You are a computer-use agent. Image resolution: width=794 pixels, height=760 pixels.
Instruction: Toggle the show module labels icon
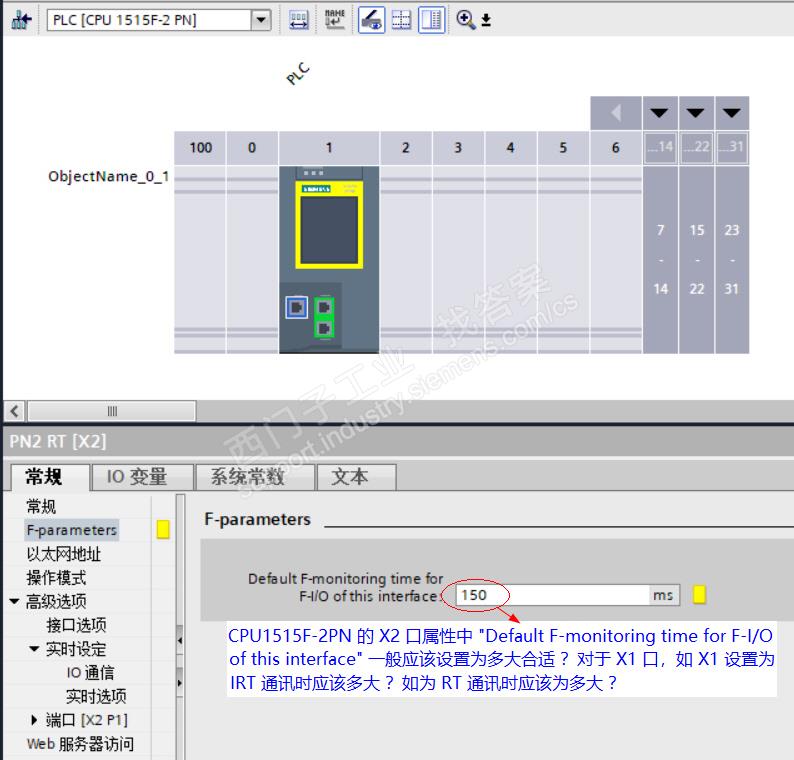(371, 20)
